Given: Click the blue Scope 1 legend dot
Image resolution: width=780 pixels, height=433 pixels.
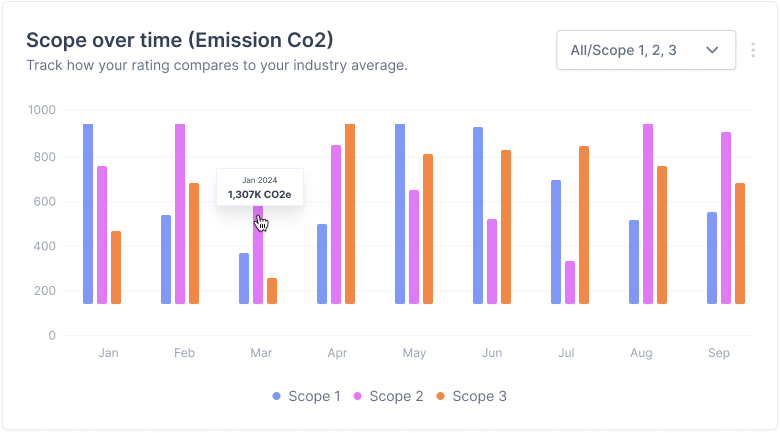Looking at the screenshot, I should (277, 397).
